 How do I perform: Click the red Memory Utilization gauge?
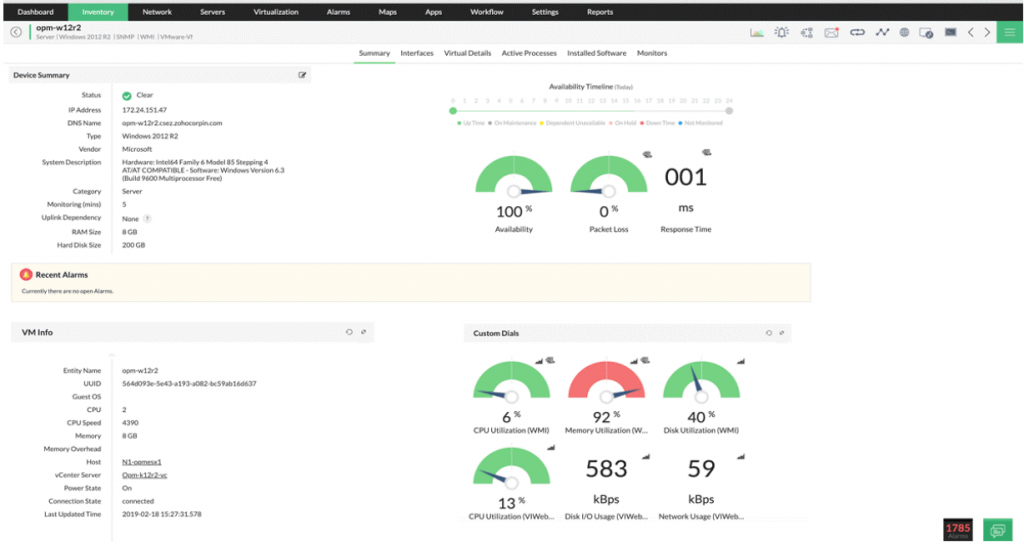(607, 381)
